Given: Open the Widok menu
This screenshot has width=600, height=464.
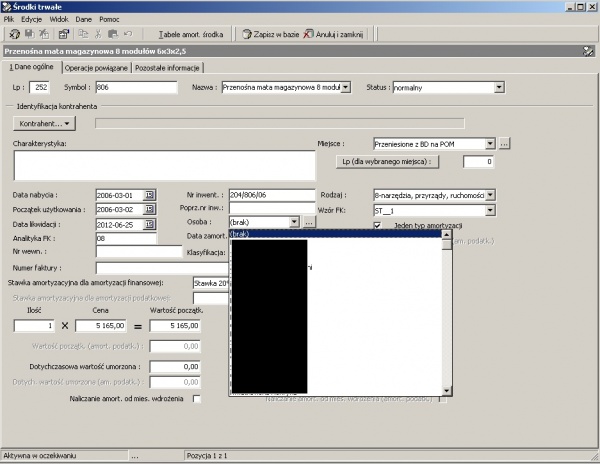Looking at the screenshot, I should [x=59, y=19].
